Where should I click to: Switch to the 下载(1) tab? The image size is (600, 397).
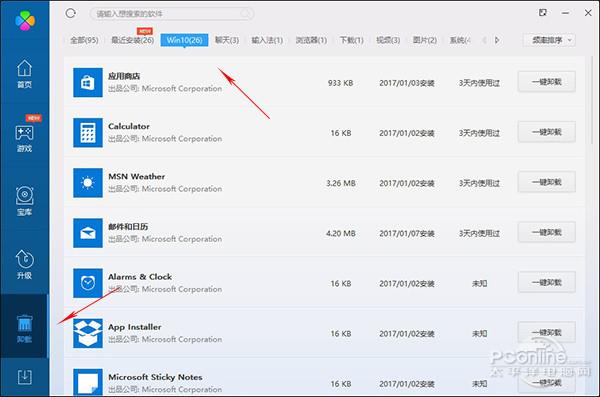tap(351, 40)
